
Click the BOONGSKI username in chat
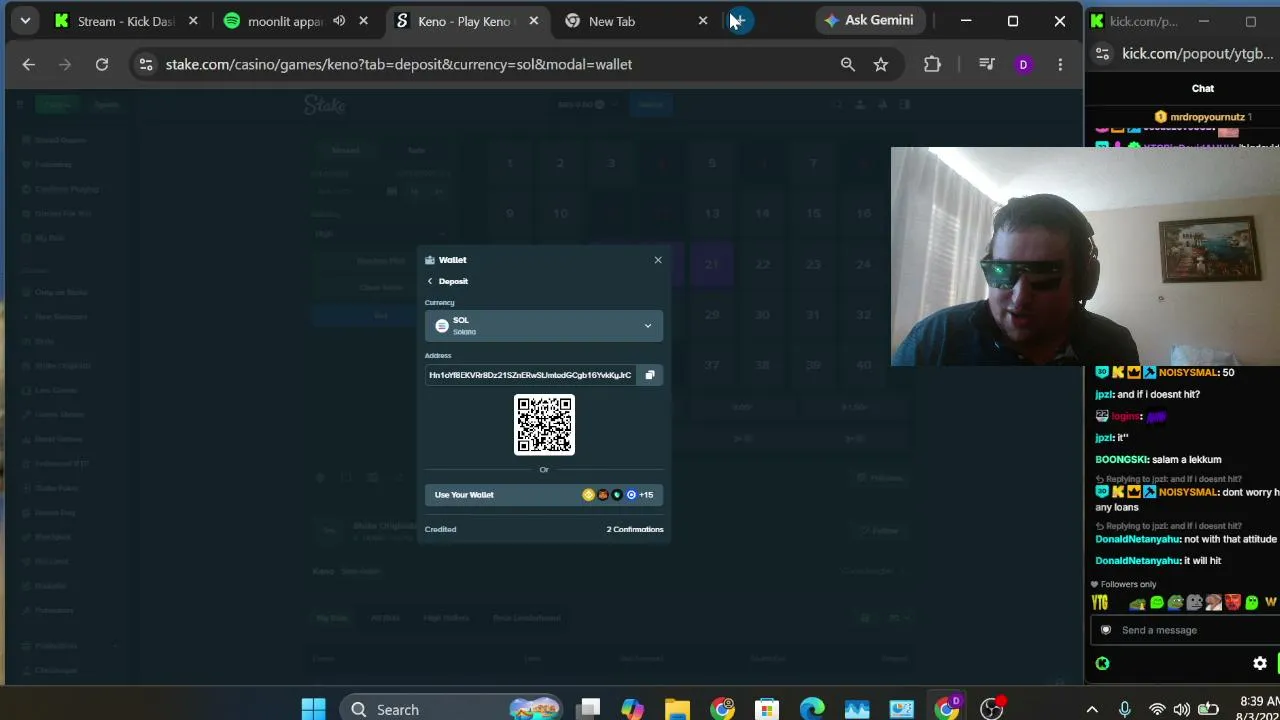(1120, 459)
